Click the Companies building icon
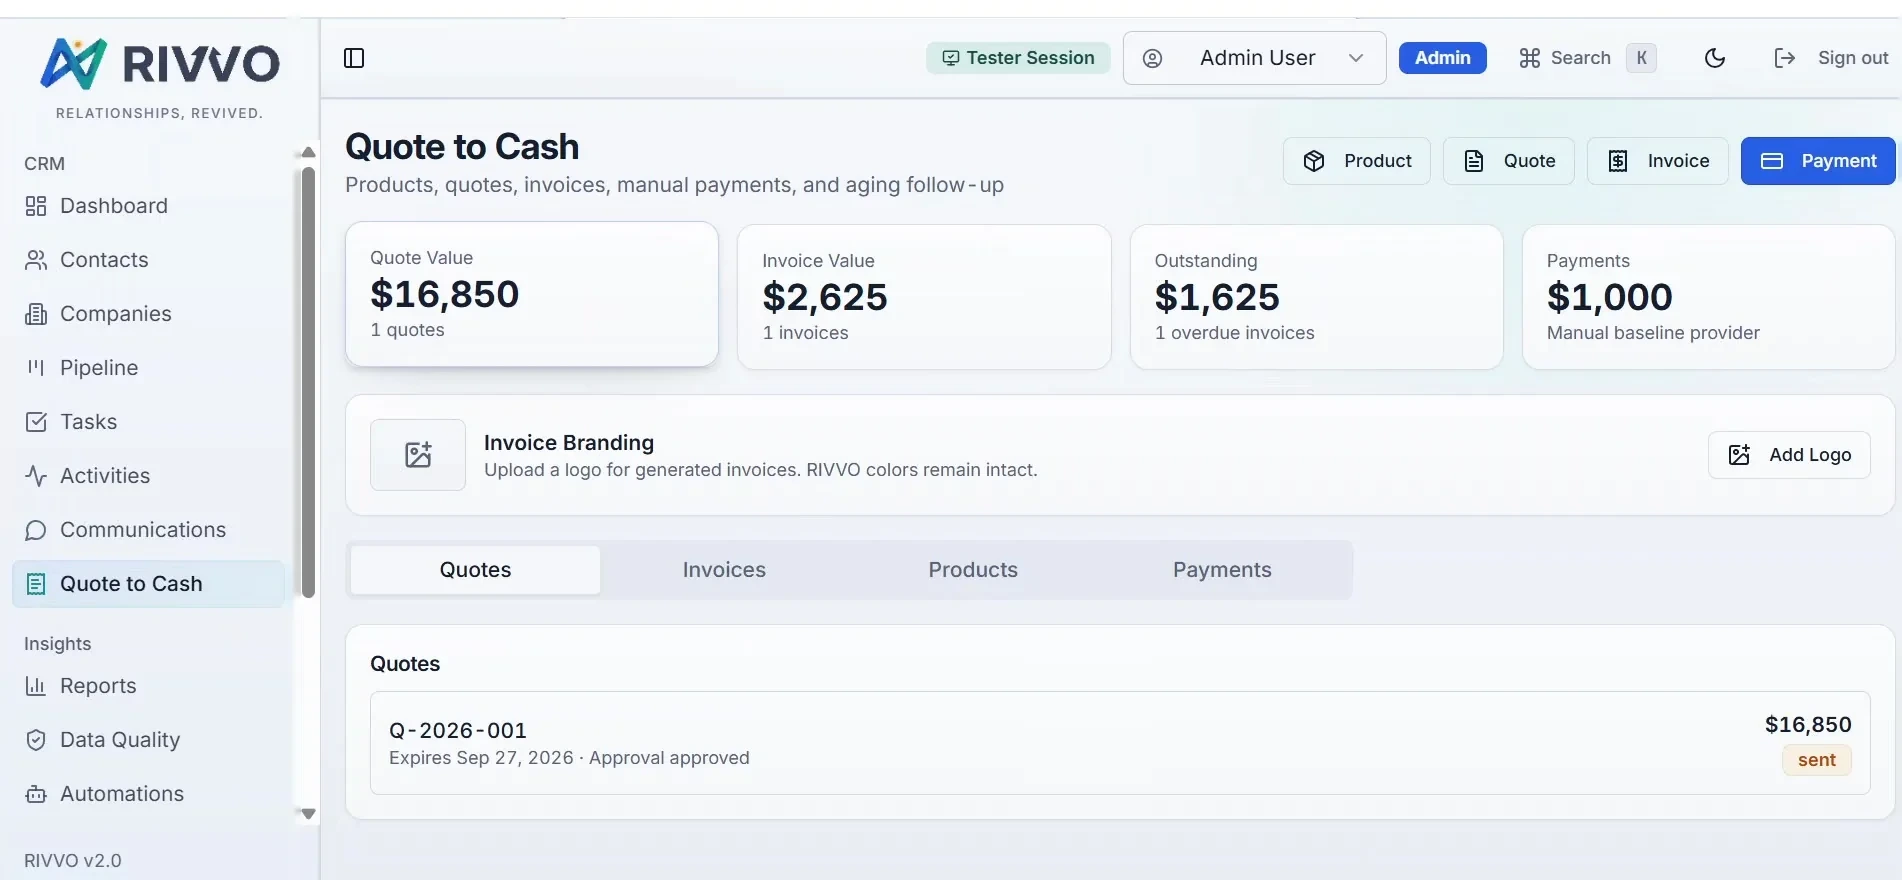1902x880 pixels. 36,314
